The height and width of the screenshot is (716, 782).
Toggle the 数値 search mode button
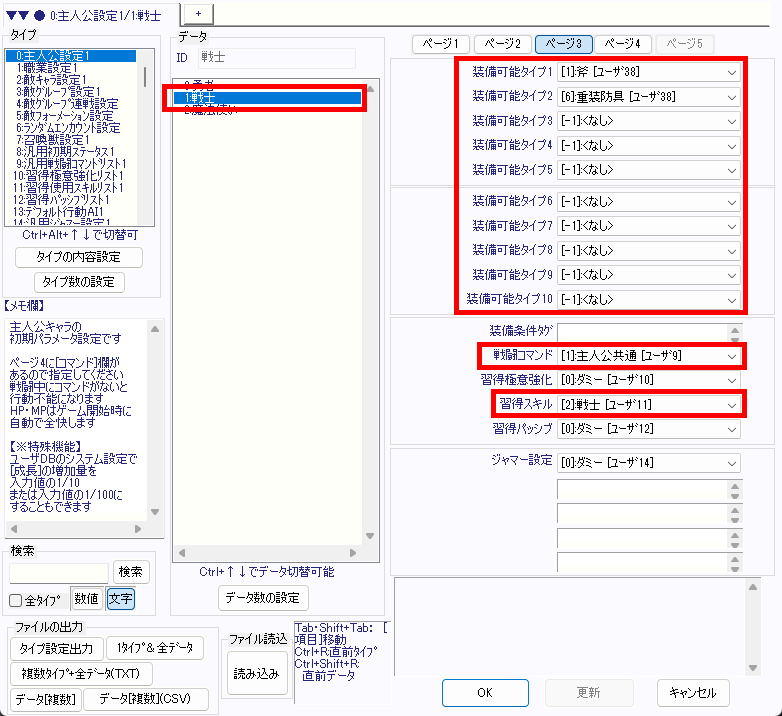[x=87, y=599]
